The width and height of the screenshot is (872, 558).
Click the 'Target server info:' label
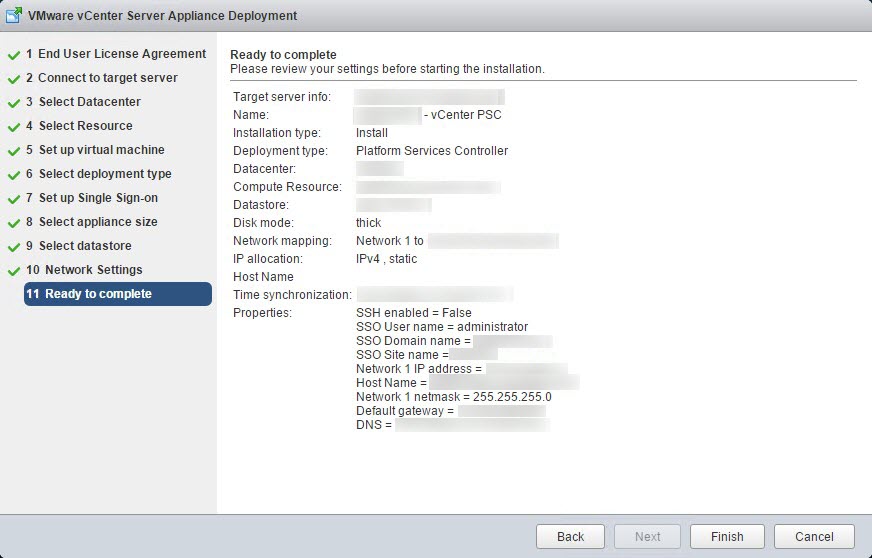coord(282,97)
